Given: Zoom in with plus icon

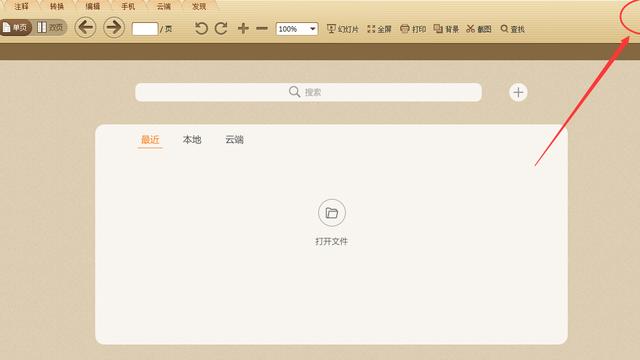Looking at the screenshot, I should point(243,28).
